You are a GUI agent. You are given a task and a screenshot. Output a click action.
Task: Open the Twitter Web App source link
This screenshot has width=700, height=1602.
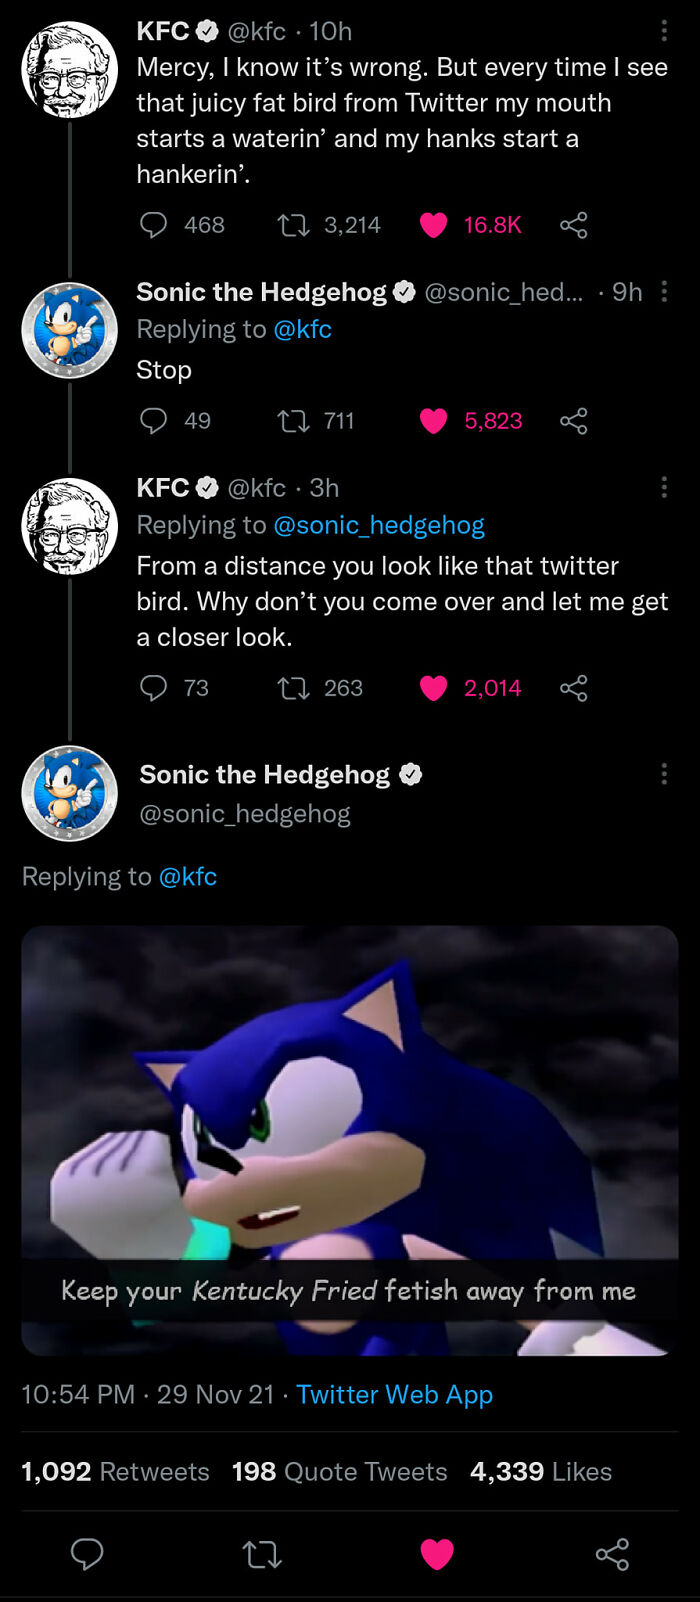[394, 1394]
